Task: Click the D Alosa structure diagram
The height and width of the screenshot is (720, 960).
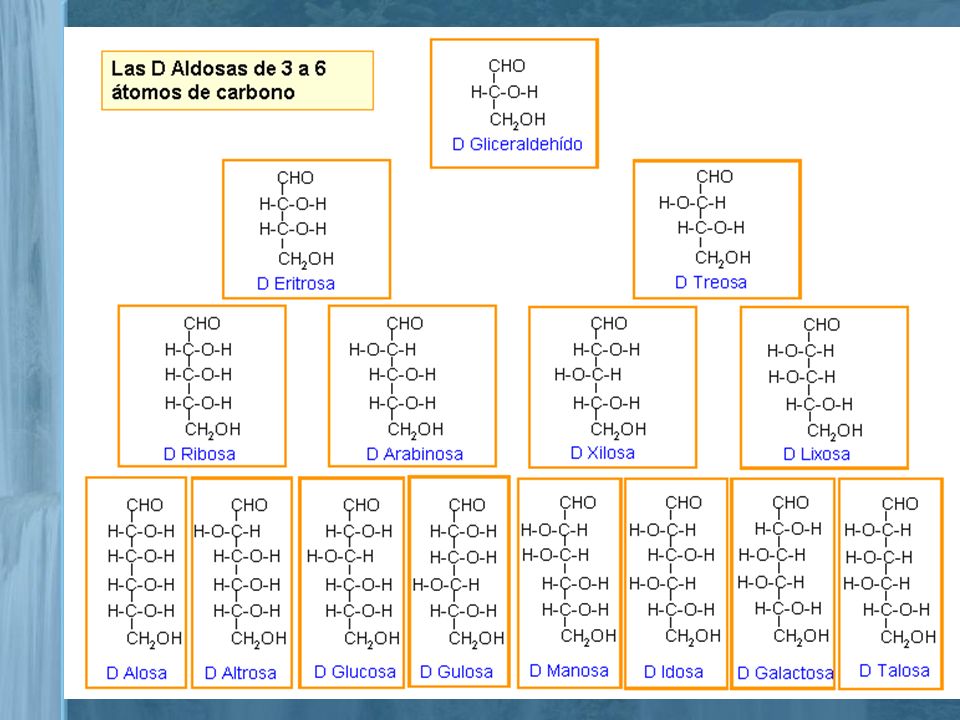Action: click(x=144, y=573)
